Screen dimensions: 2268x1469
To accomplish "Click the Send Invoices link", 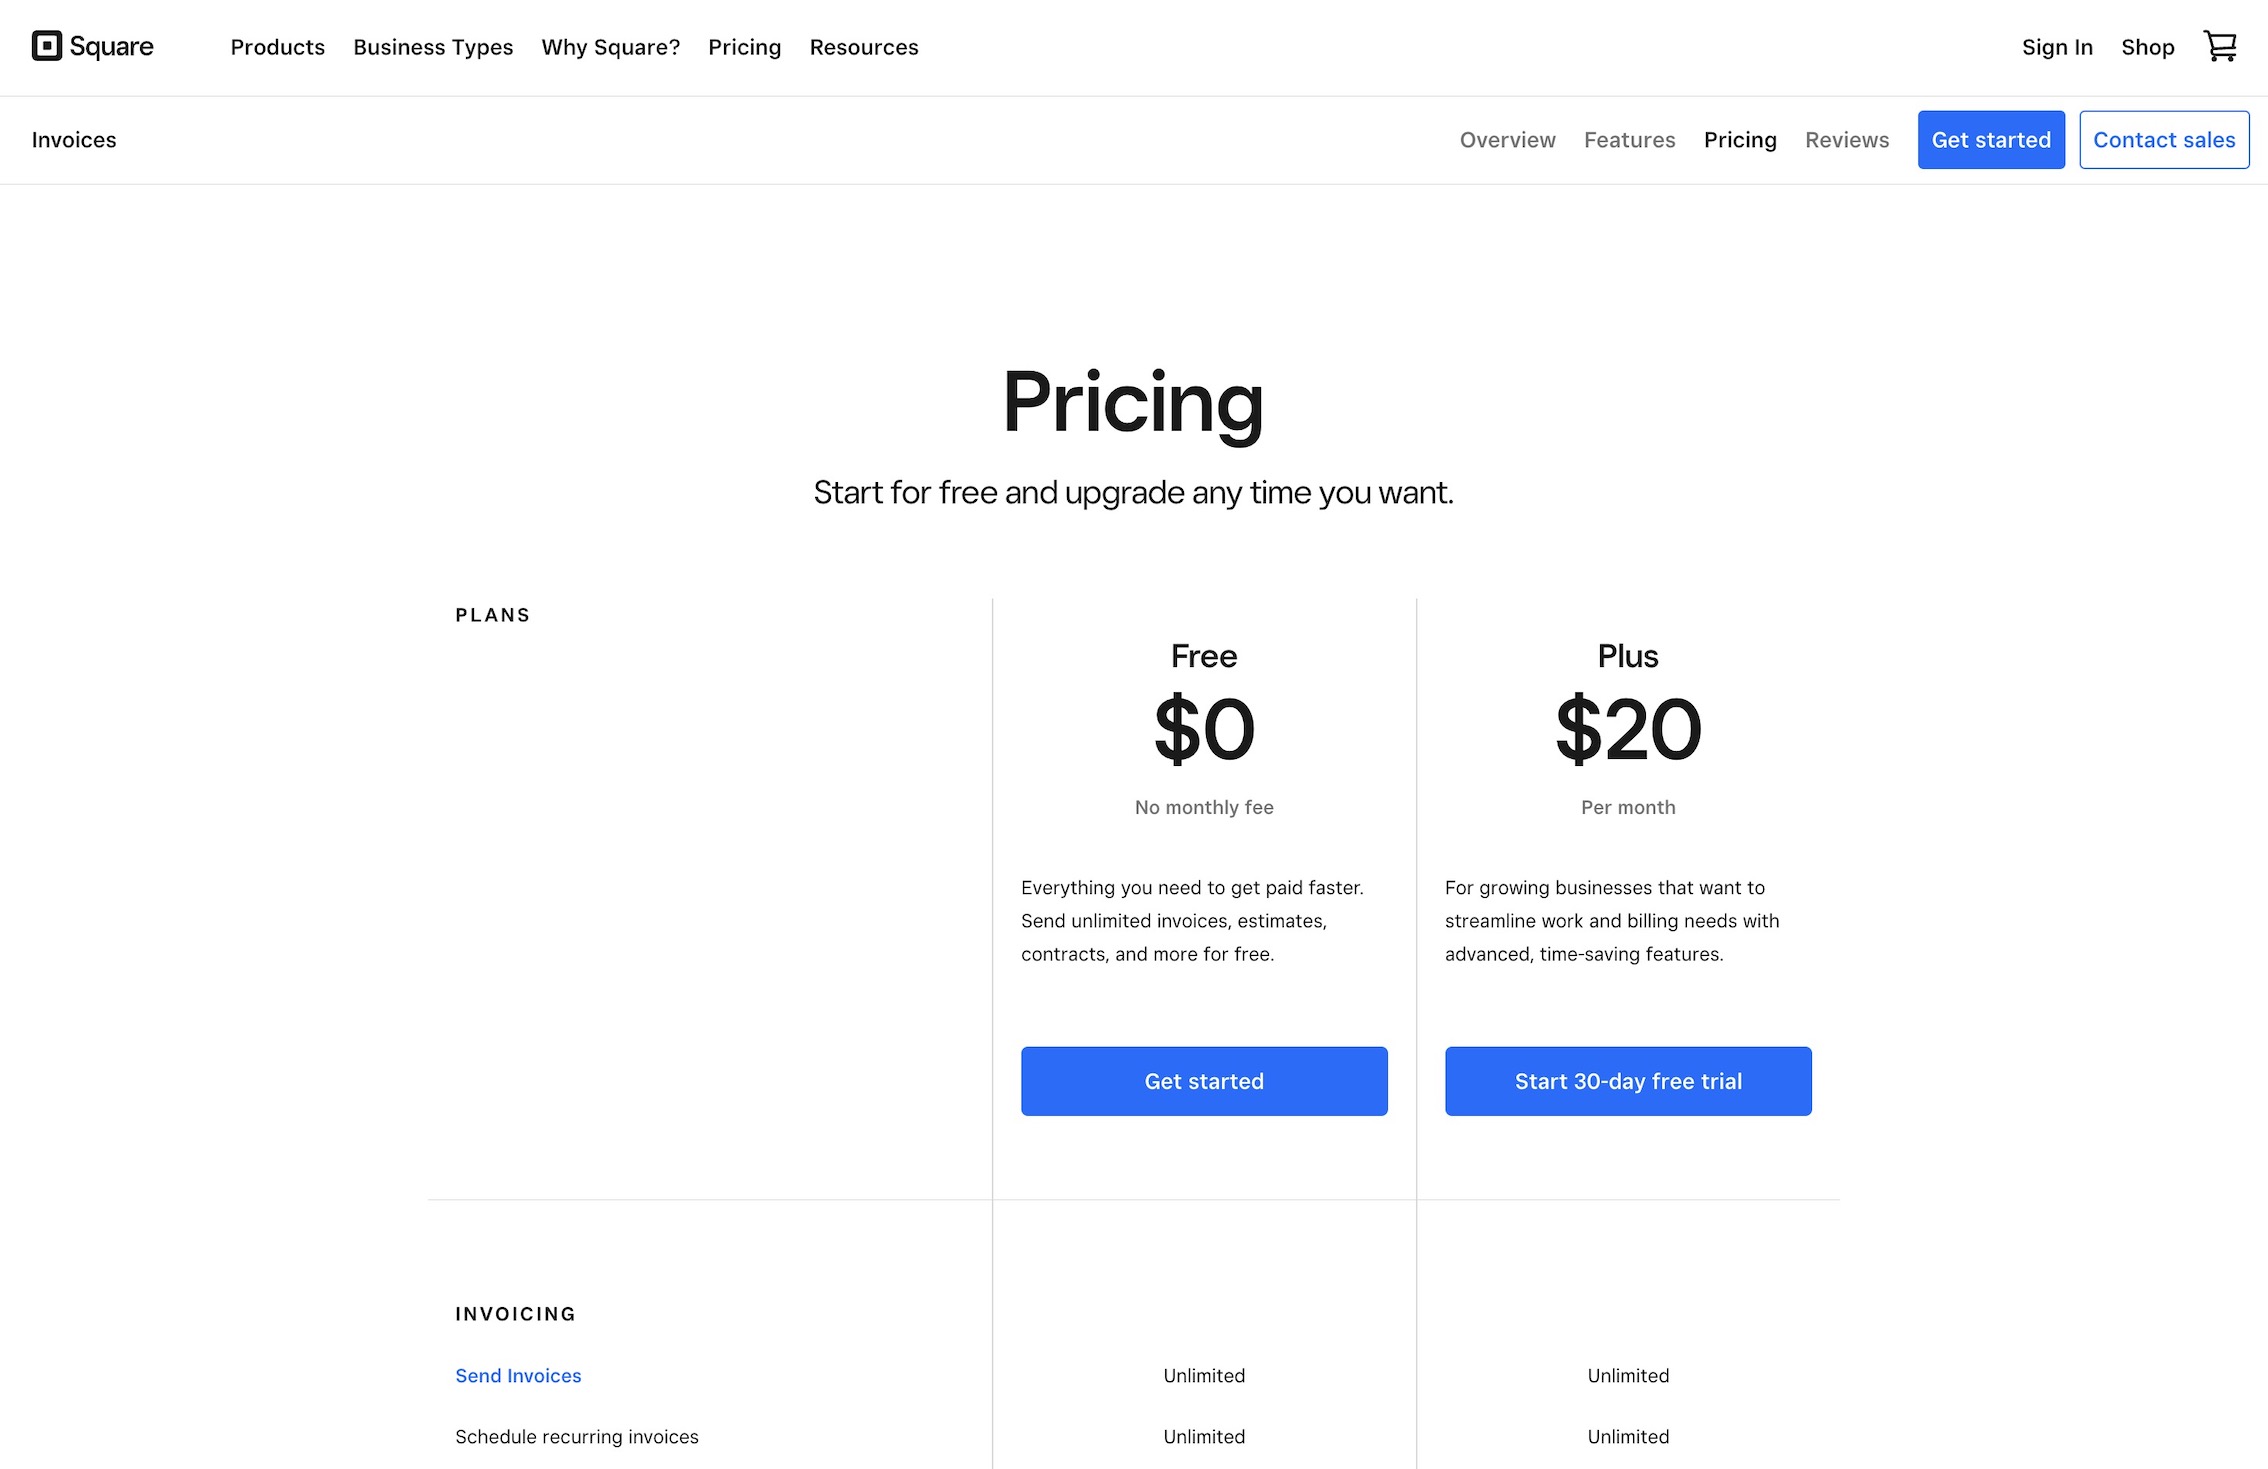I will coord(518,1375).
